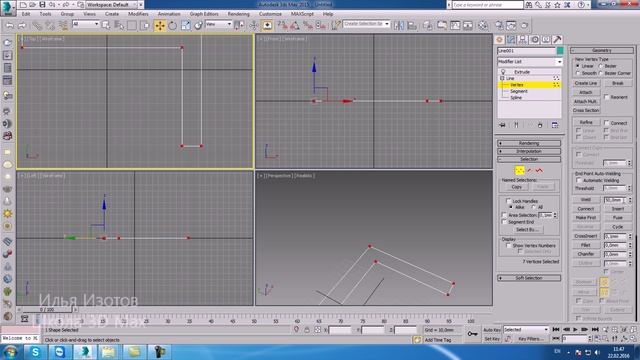This screenshot has width=640, height=360.
Task: Click the Align tool icon
Action: [412, 25]
